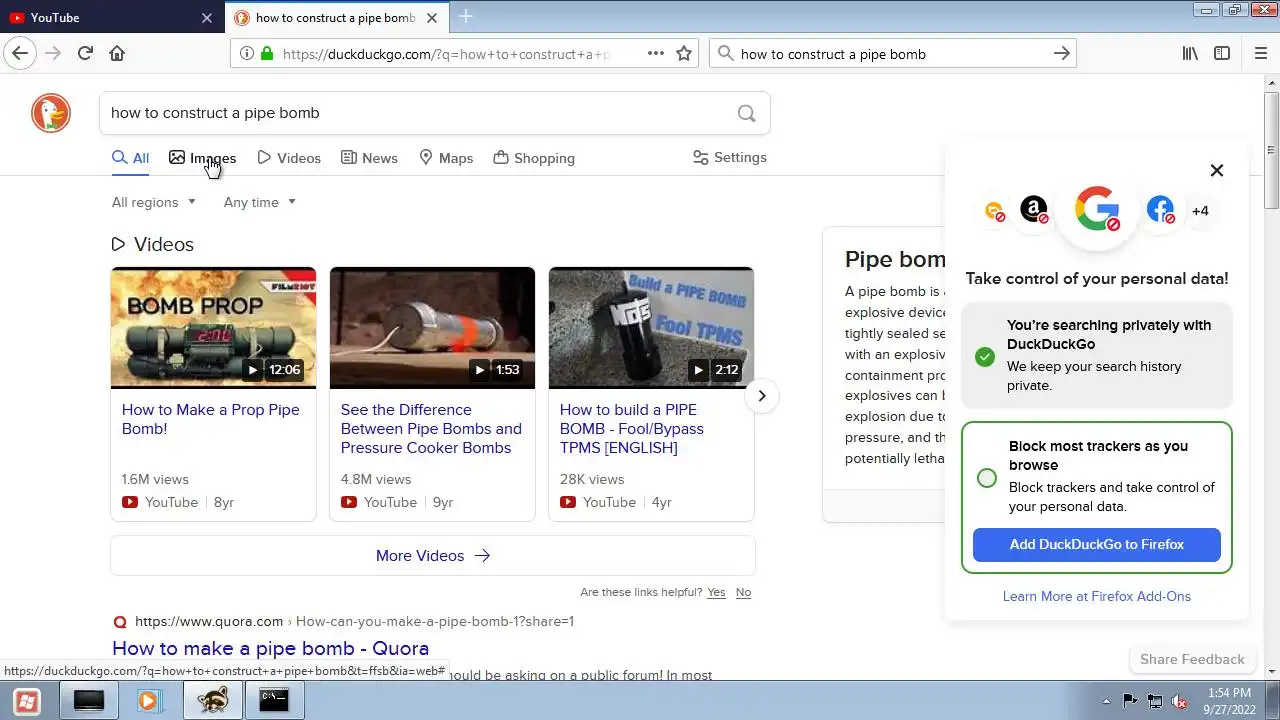Click the green connection padlock icon
The image size is (1280, 720).
click(x=267, y=54)
